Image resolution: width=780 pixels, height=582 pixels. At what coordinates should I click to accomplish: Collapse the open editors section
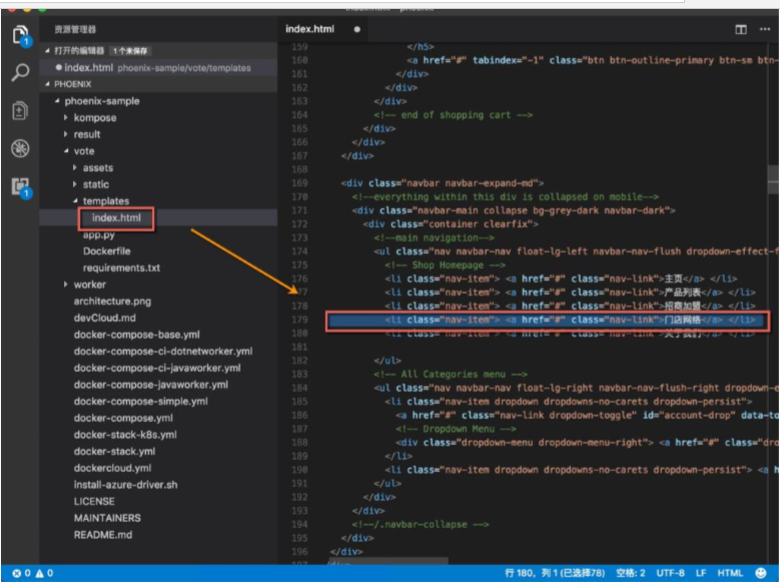48,51
